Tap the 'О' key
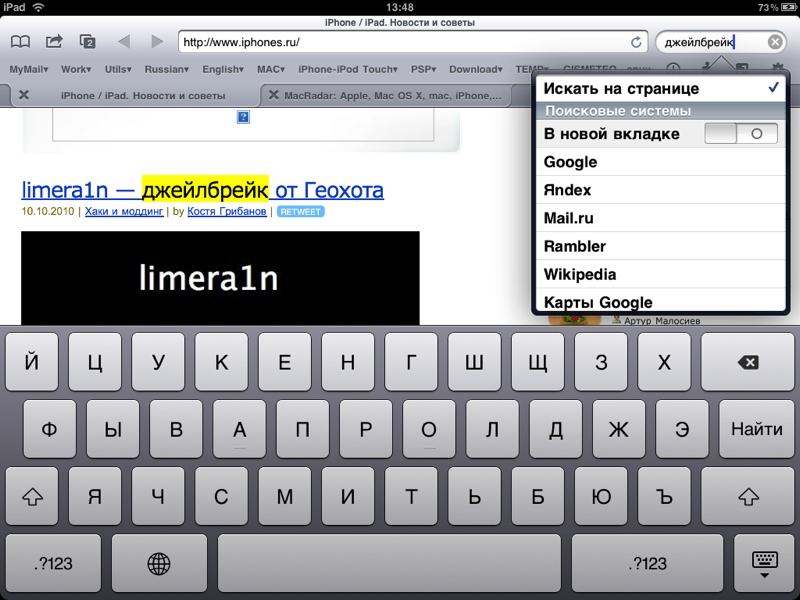Image resolution: width=800 pixels, height=600 pixels. (429, 429)
